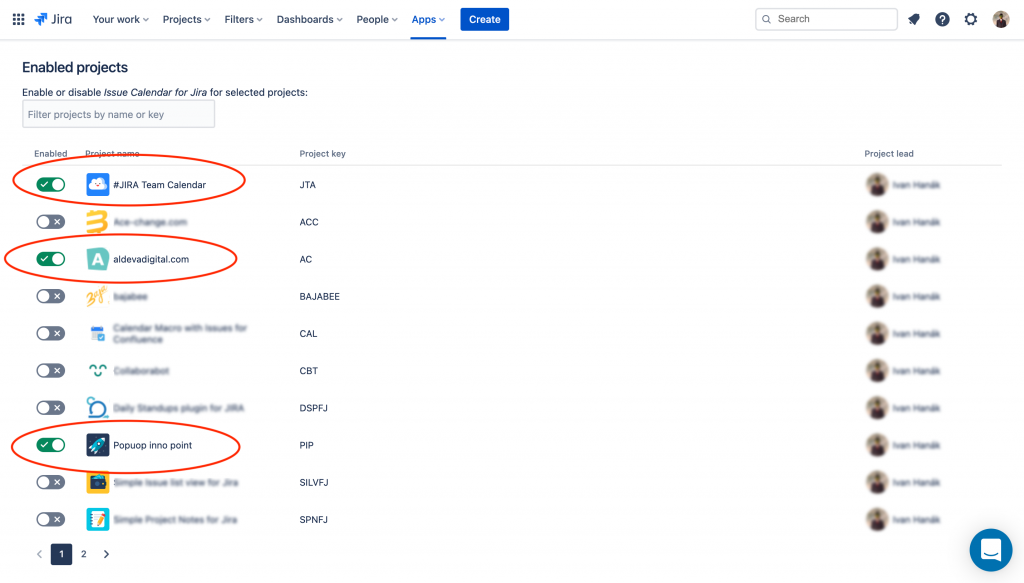Open the app switcher grid icon
1024x583 pixels.
pyautogui.click(x=18, y=20)
